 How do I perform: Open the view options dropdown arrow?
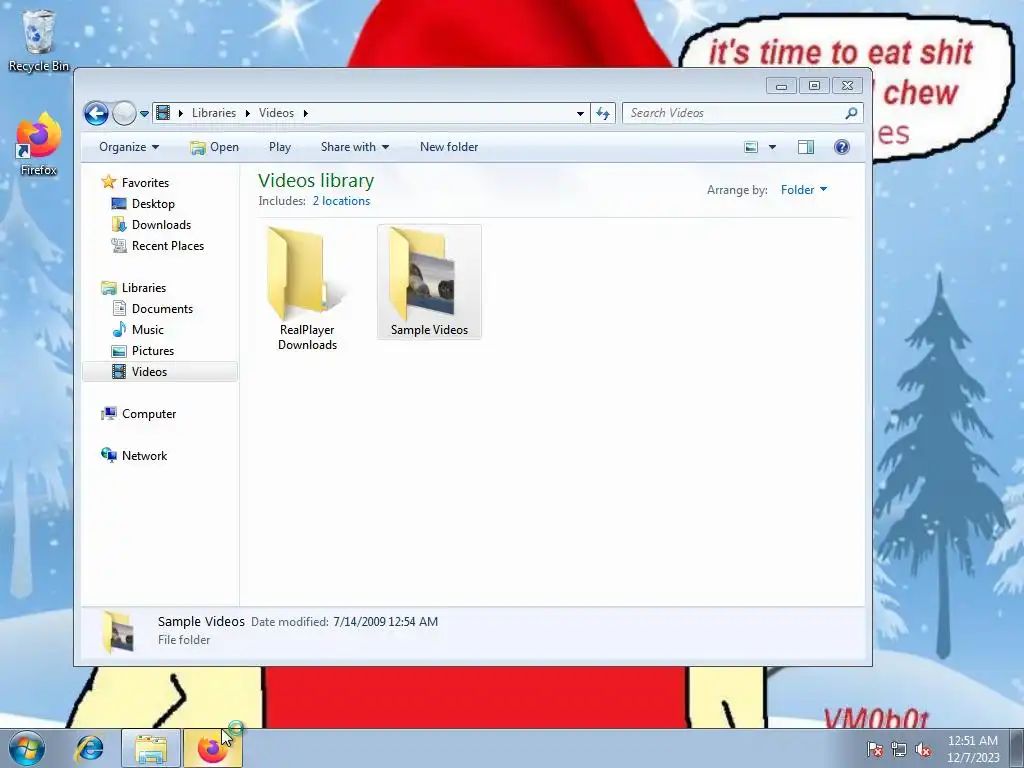point(772,147)
